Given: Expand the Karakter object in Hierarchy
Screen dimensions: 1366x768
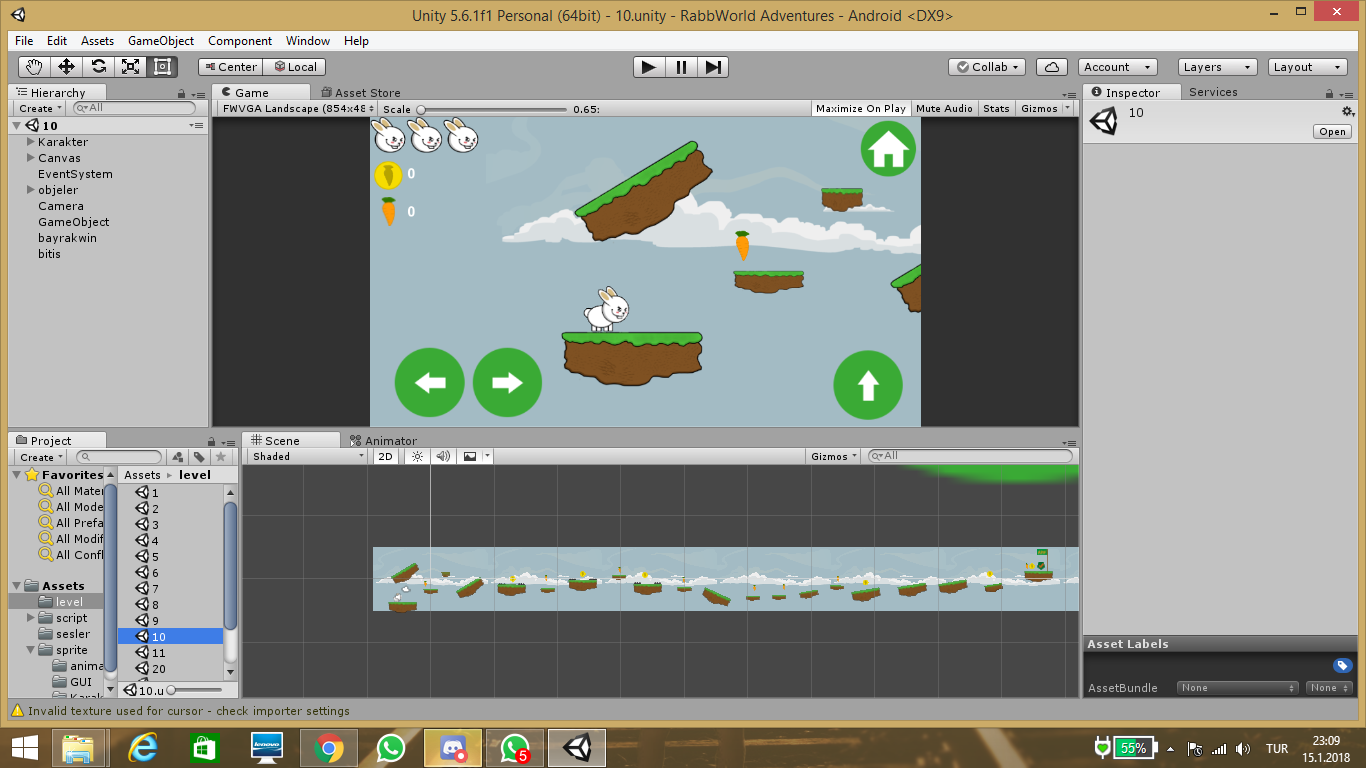Looking at the screenshot, I should [31, 142].
